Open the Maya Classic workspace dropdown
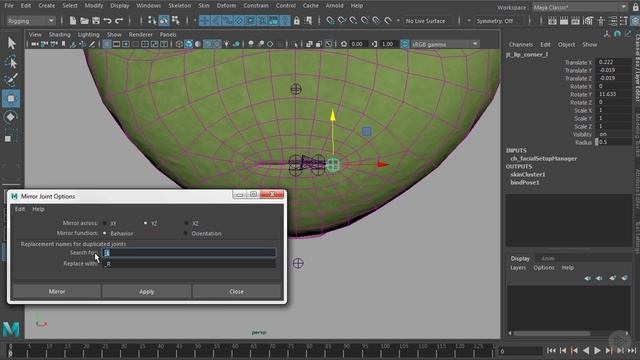This screenshot has width=640, height=360. (x=580, y=7)
